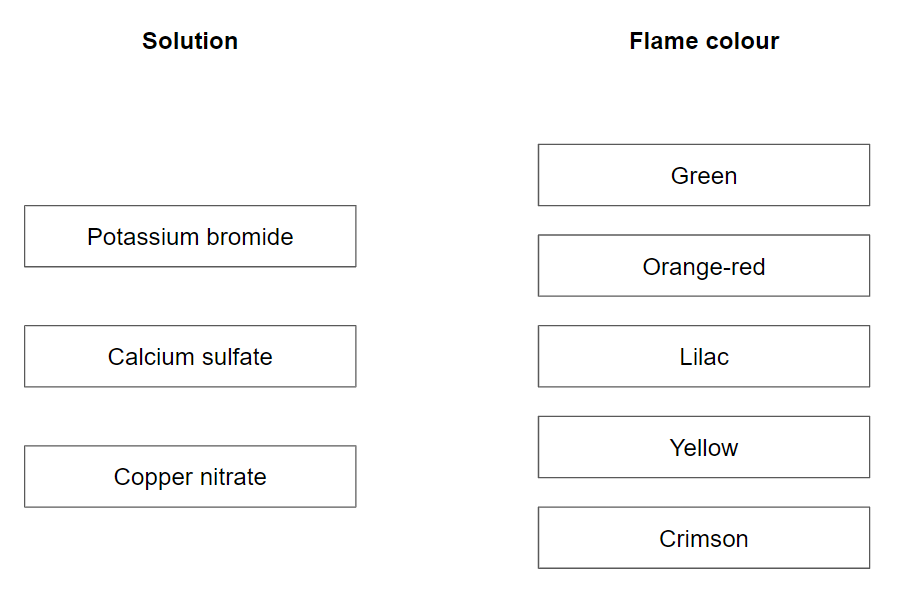
Task: Select the Green flame colour box
Action: 703,176
